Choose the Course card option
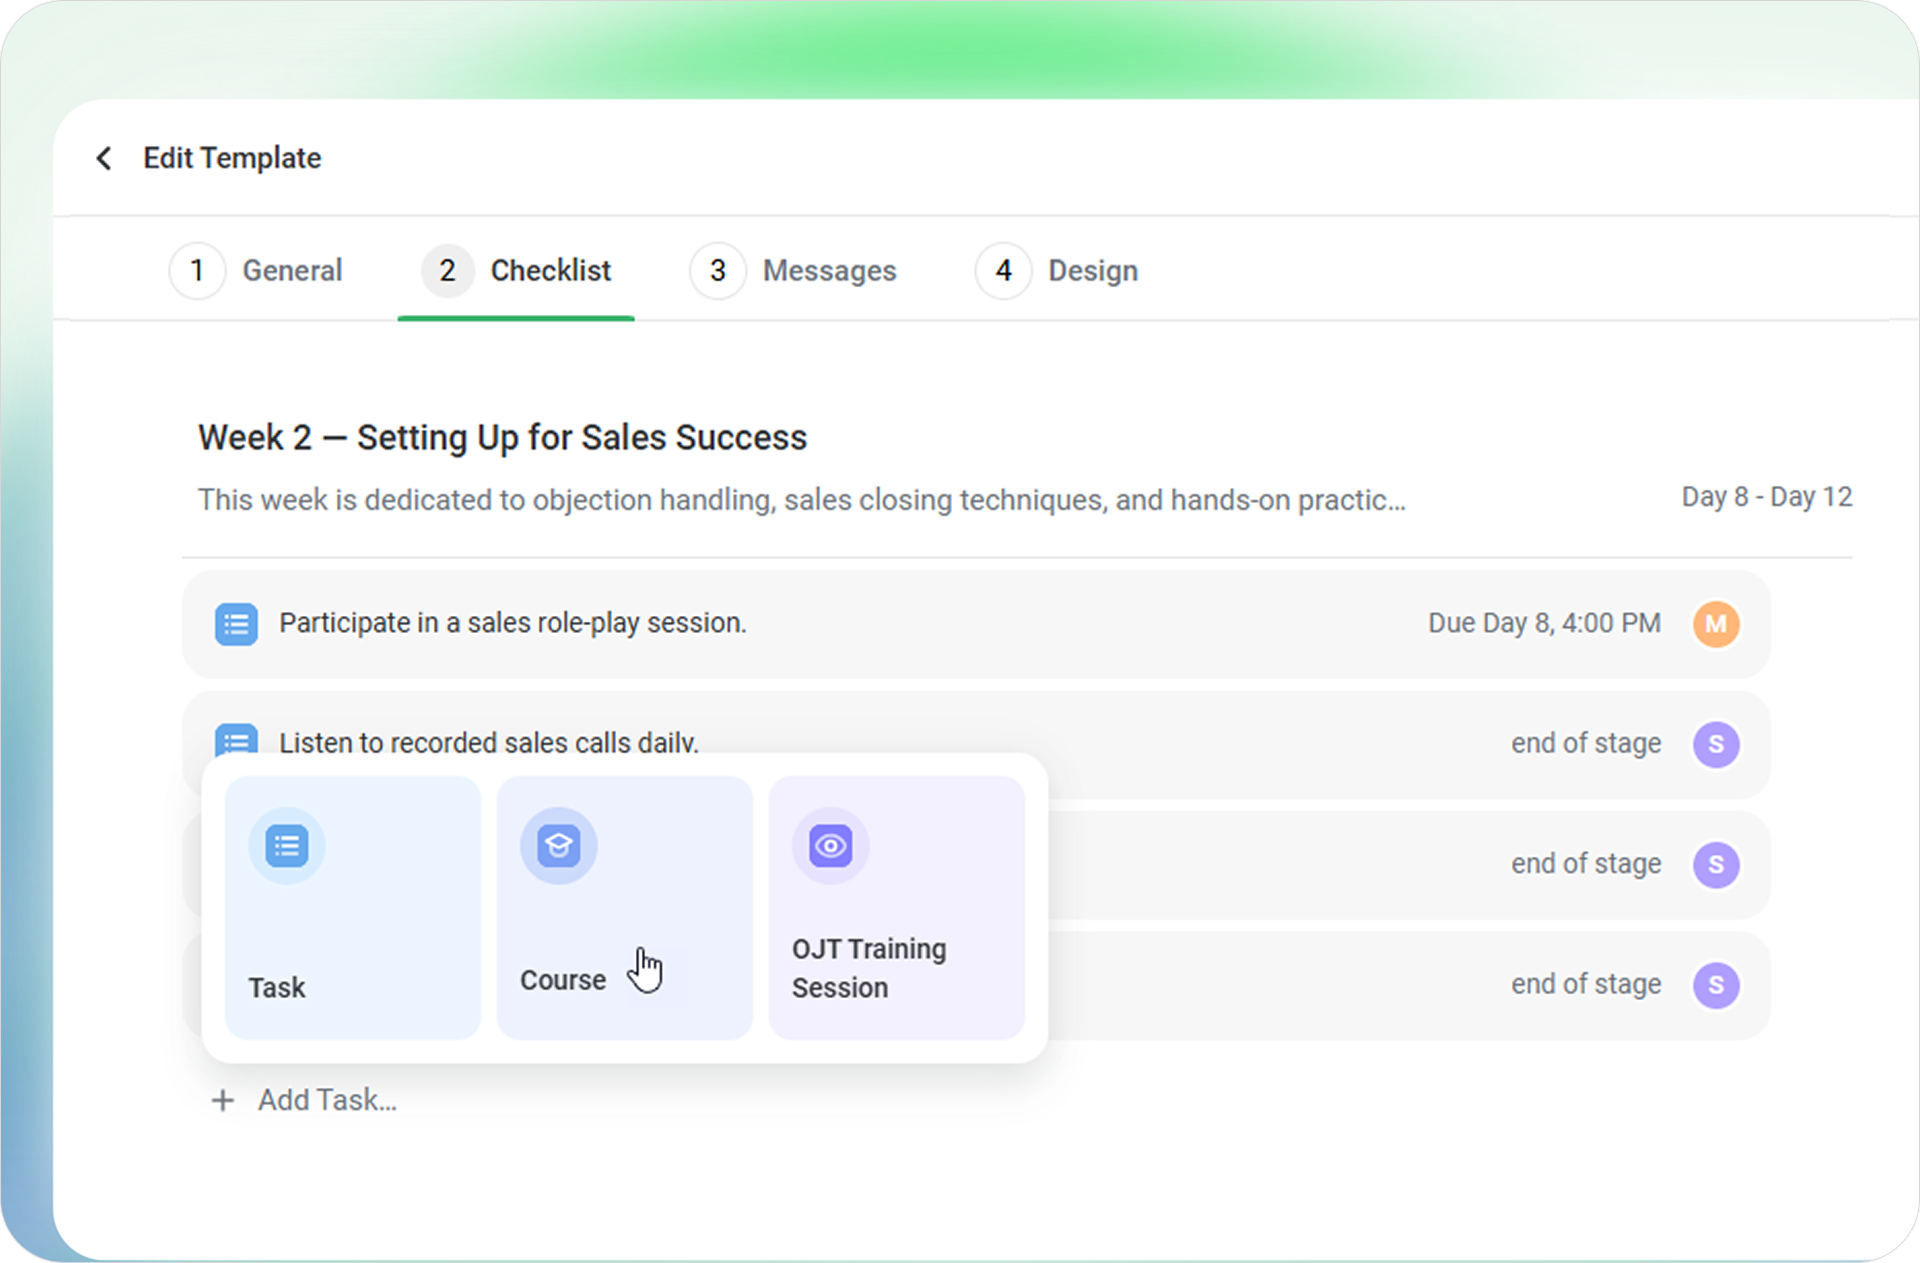Image resolution: width=1920 pixels, height=1263 pixels. (624, 908)
